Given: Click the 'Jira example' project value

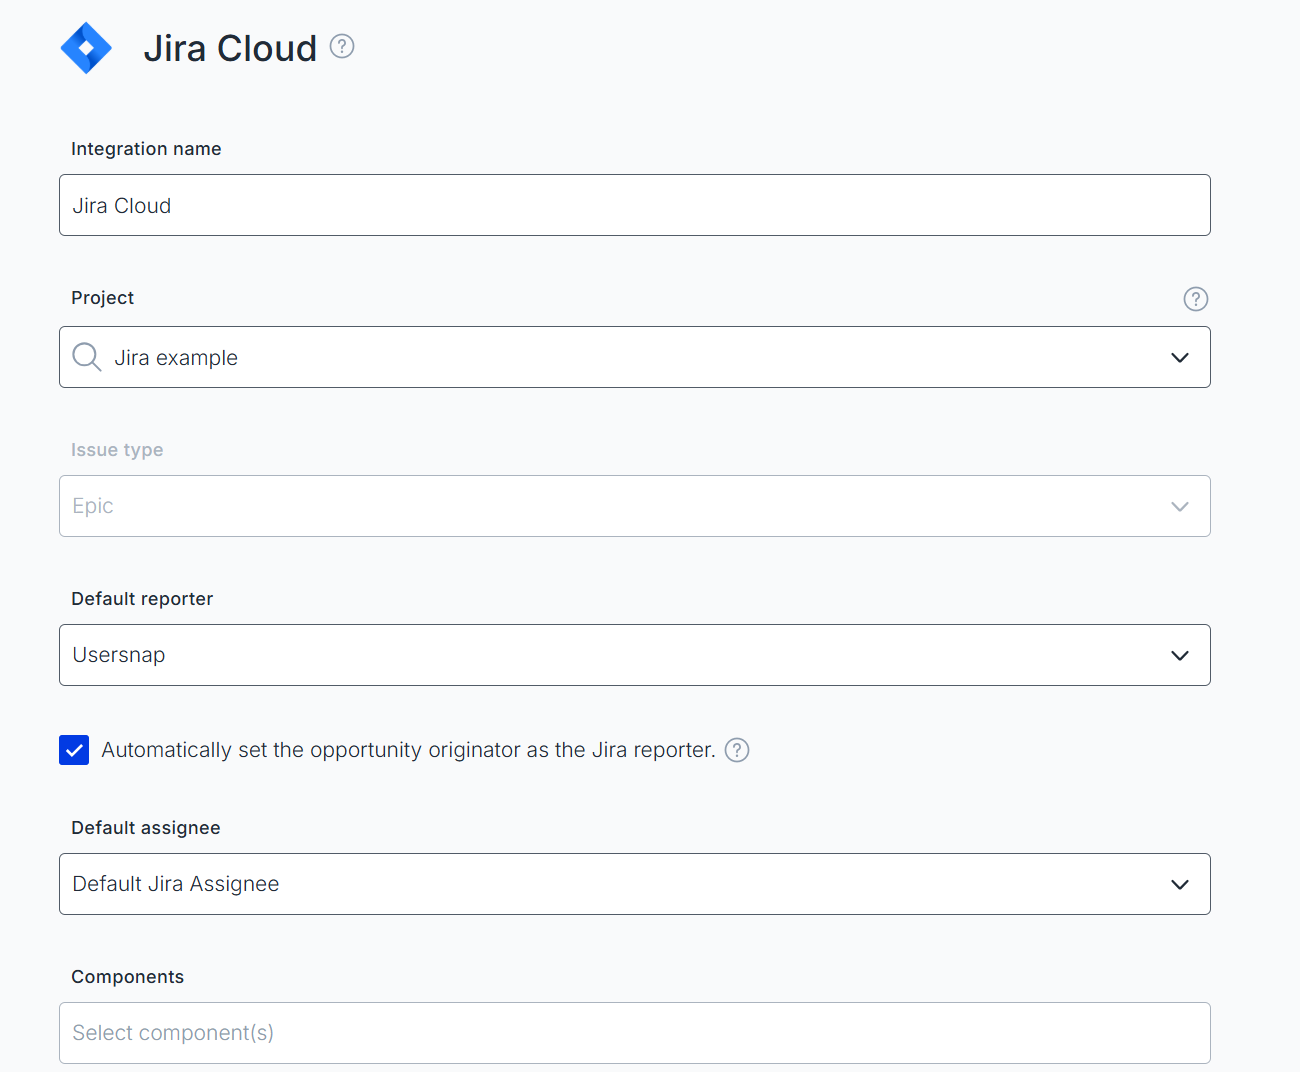Looking at the screenshot, I should [176, 358].
